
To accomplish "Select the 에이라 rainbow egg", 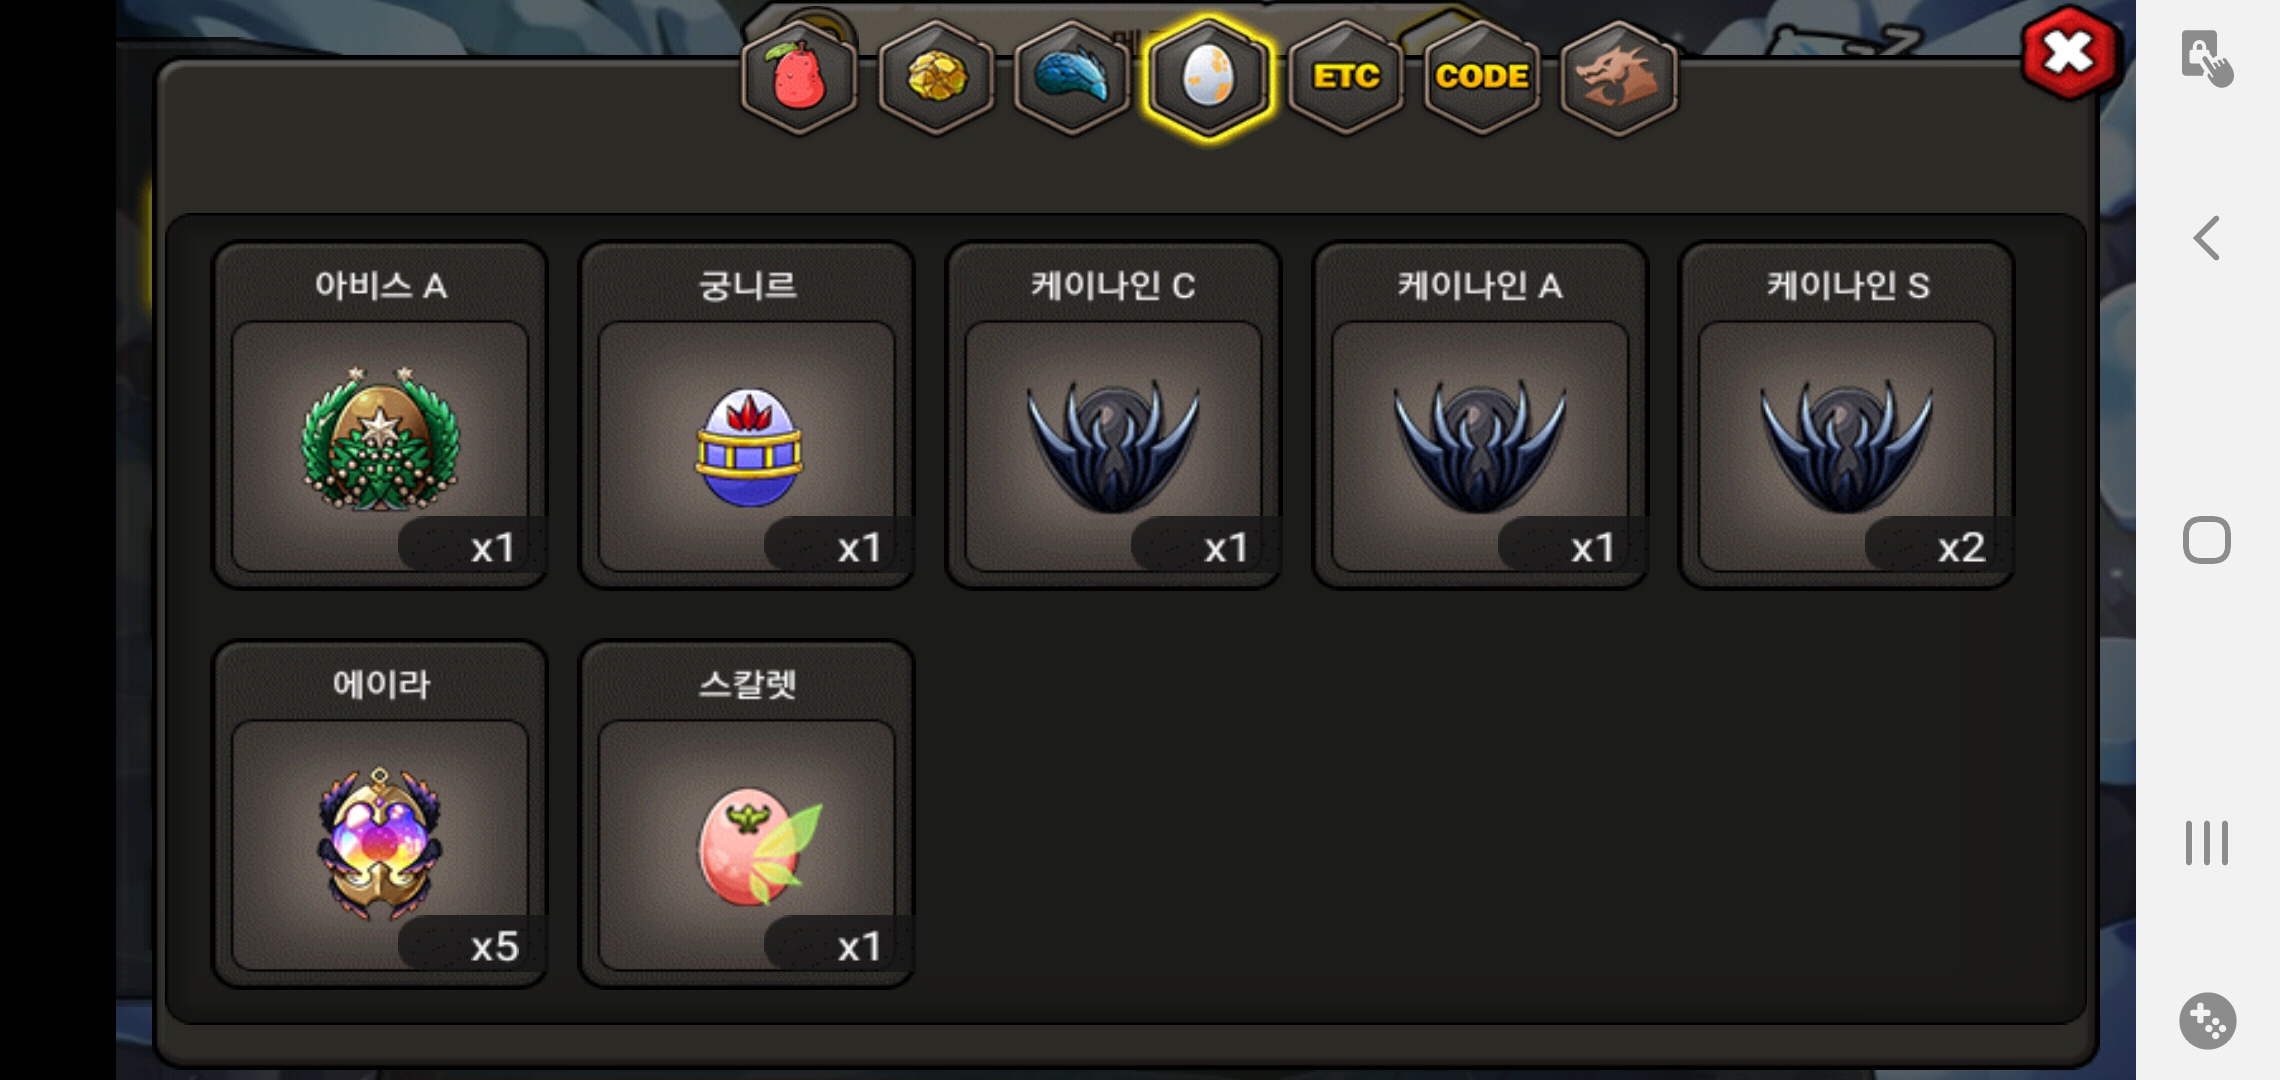I will pyautogui.click(x=380, y=814).
